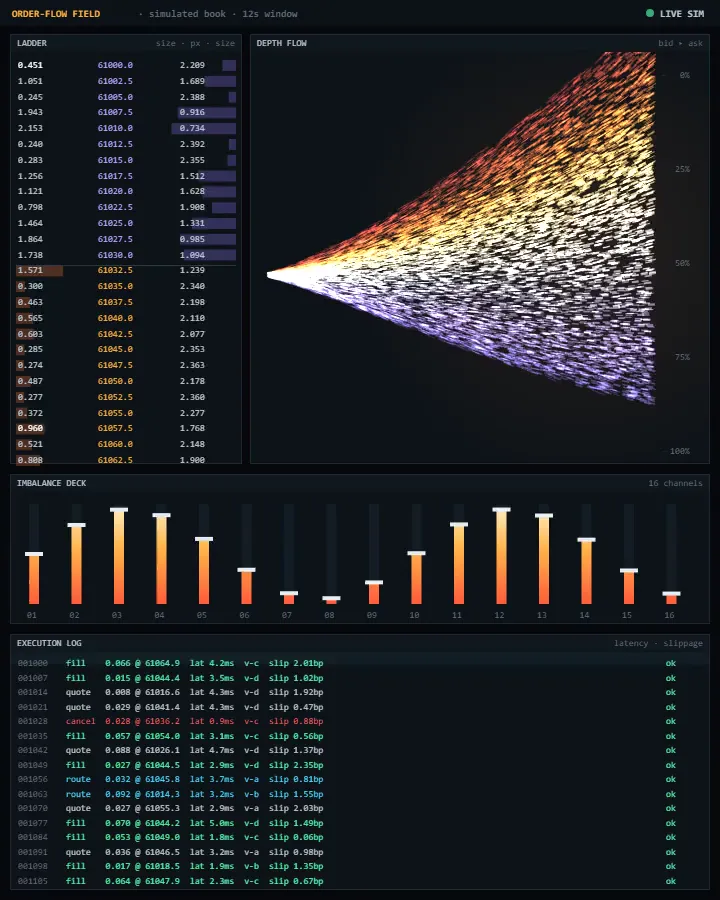
Task: Click the 50% axis label in Depth Flow
Action: [x=682, y=263]
